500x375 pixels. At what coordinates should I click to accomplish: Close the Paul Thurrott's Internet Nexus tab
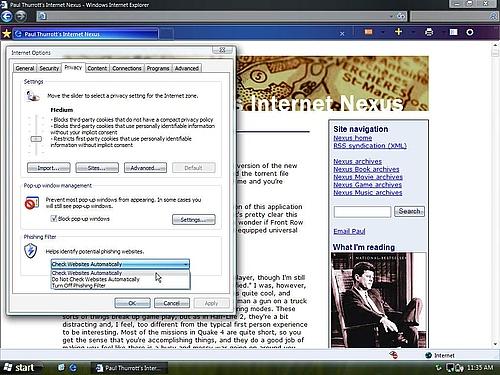342,34
